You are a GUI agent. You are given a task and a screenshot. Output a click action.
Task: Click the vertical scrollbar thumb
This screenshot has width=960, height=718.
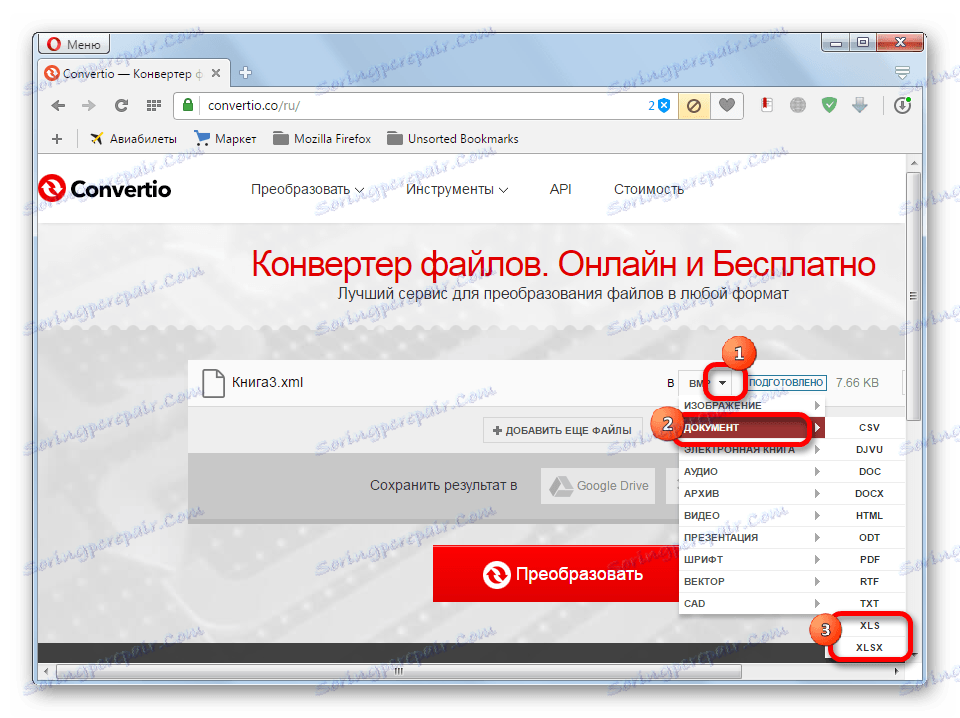coord(913,296)
